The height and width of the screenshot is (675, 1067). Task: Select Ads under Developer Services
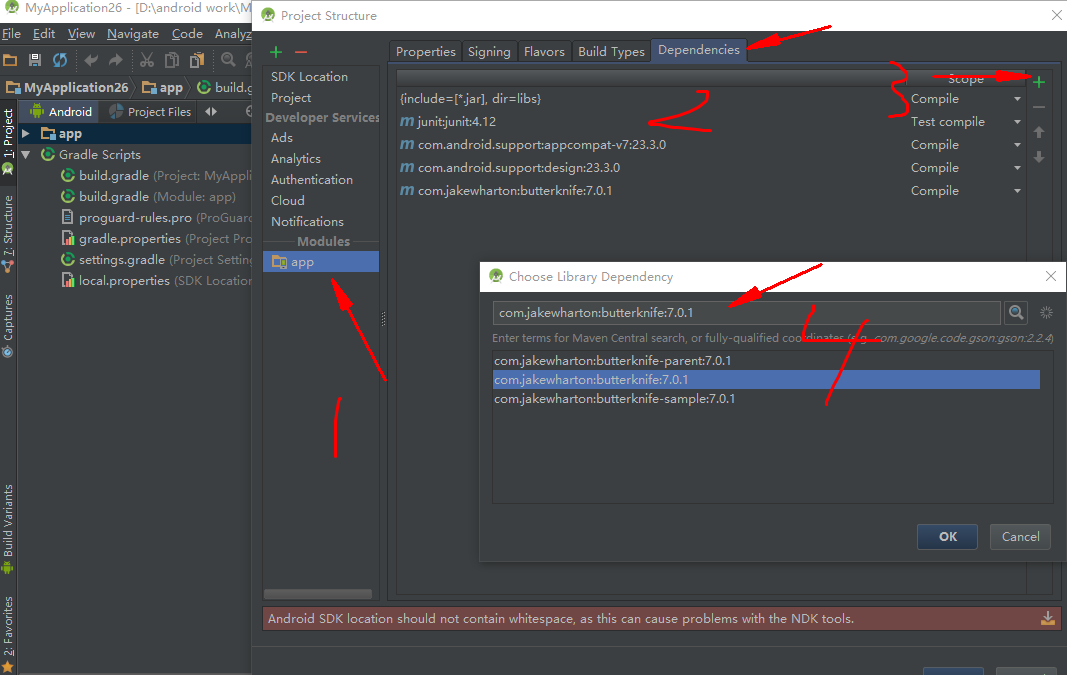click(x=282, y=137)
